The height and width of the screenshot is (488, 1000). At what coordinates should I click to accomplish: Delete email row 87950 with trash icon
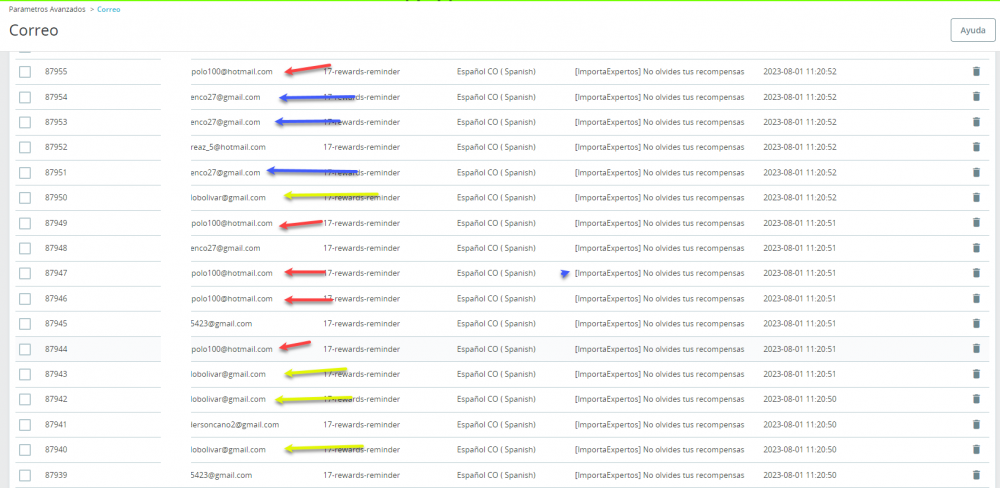pos(975,197)
